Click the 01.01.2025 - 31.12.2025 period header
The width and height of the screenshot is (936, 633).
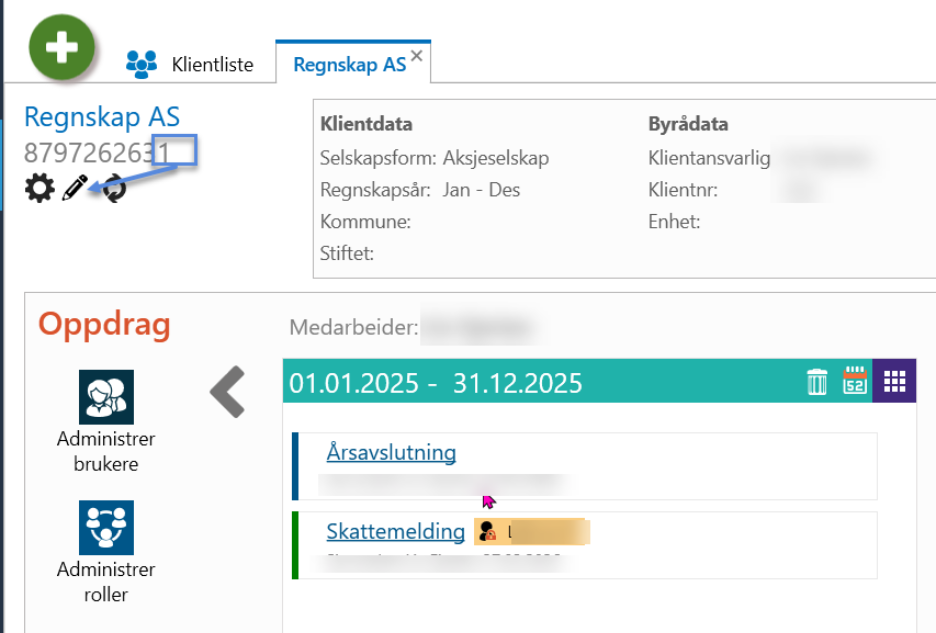[x=435, y=383]
